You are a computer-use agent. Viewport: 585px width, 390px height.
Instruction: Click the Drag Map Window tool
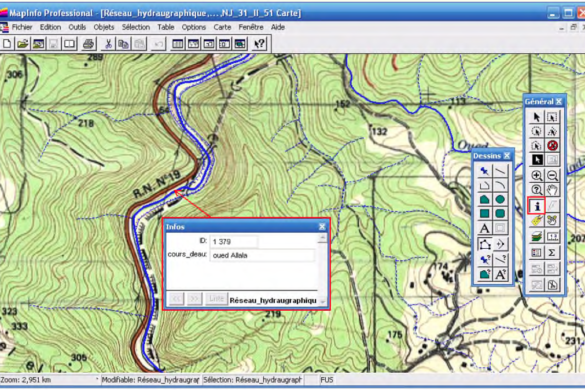coord(552,221)
